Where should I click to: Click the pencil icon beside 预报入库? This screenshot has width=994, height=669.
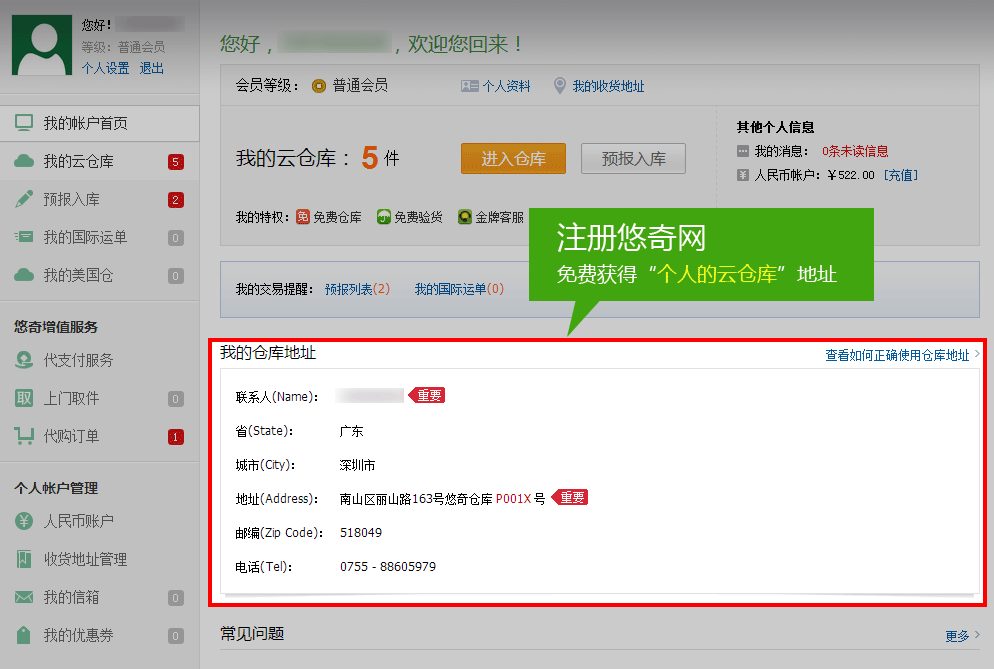click(24, 199)
